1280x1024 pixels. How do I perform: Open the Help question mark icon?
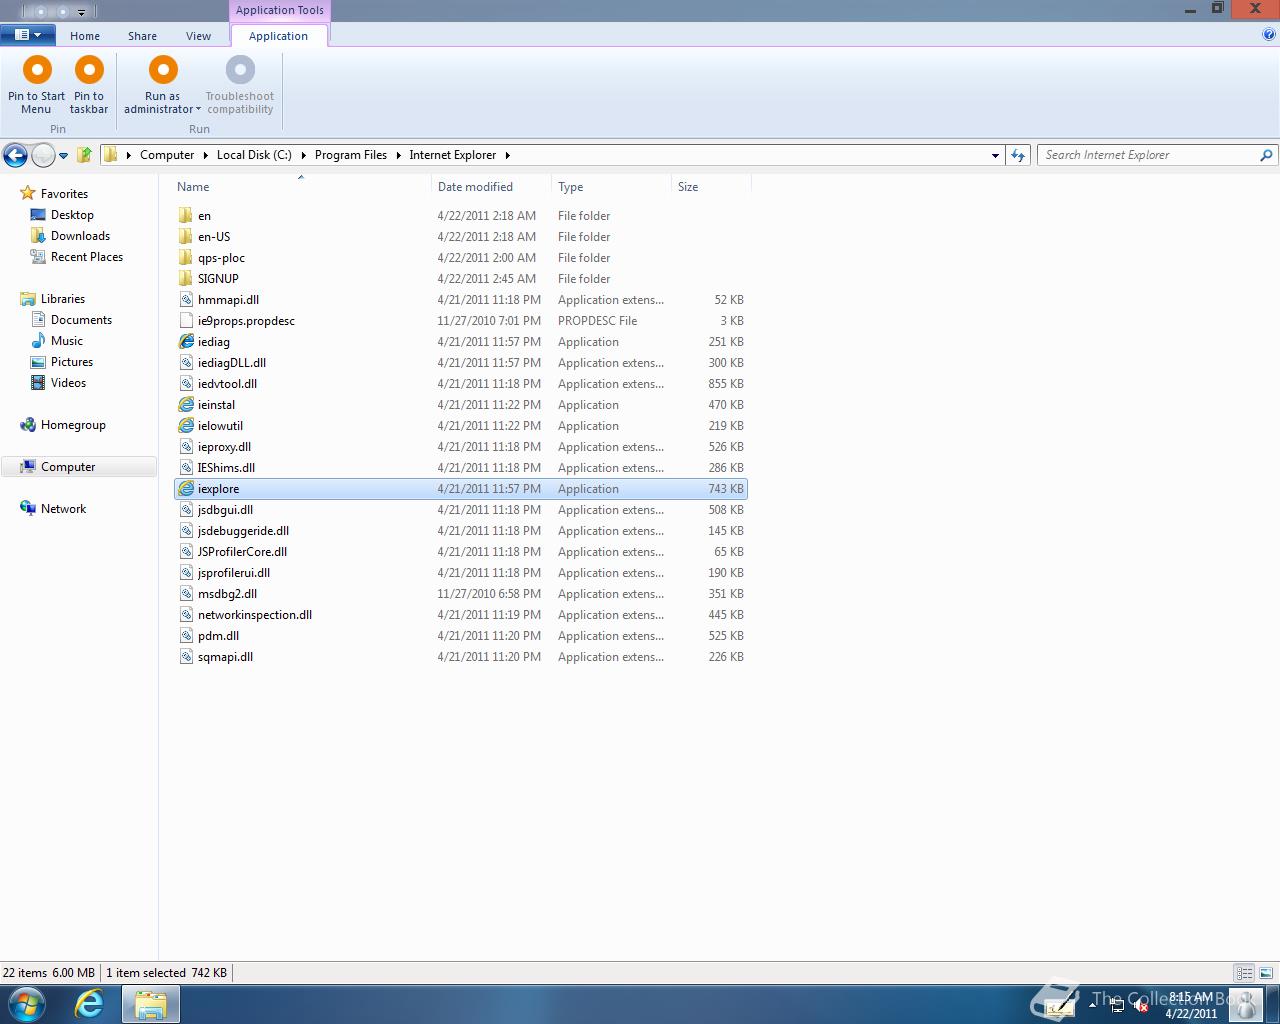tap(1269, 34)
